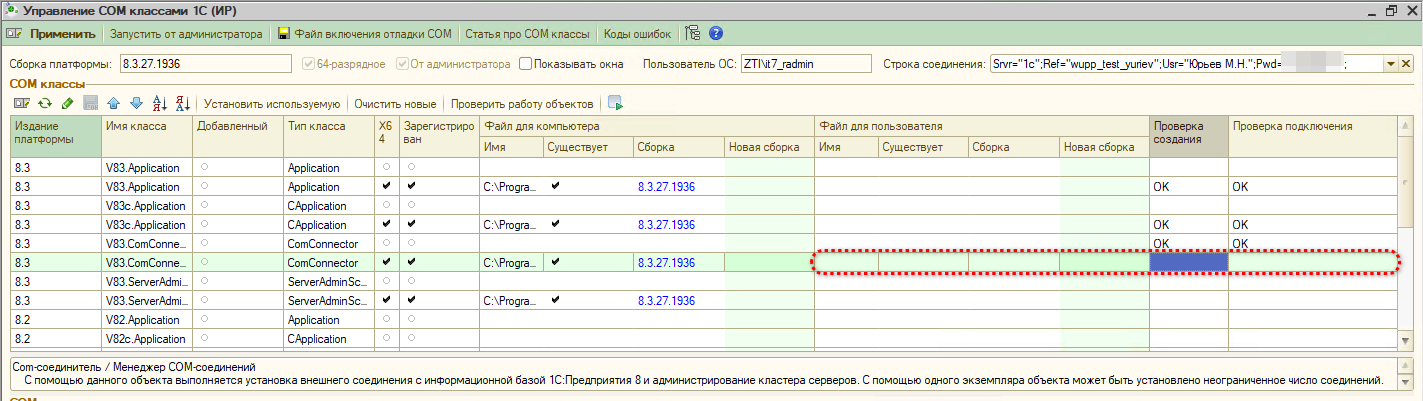Click Запустить от администратора
This screenshot has height=401, width=1423.
click(186, 34)
